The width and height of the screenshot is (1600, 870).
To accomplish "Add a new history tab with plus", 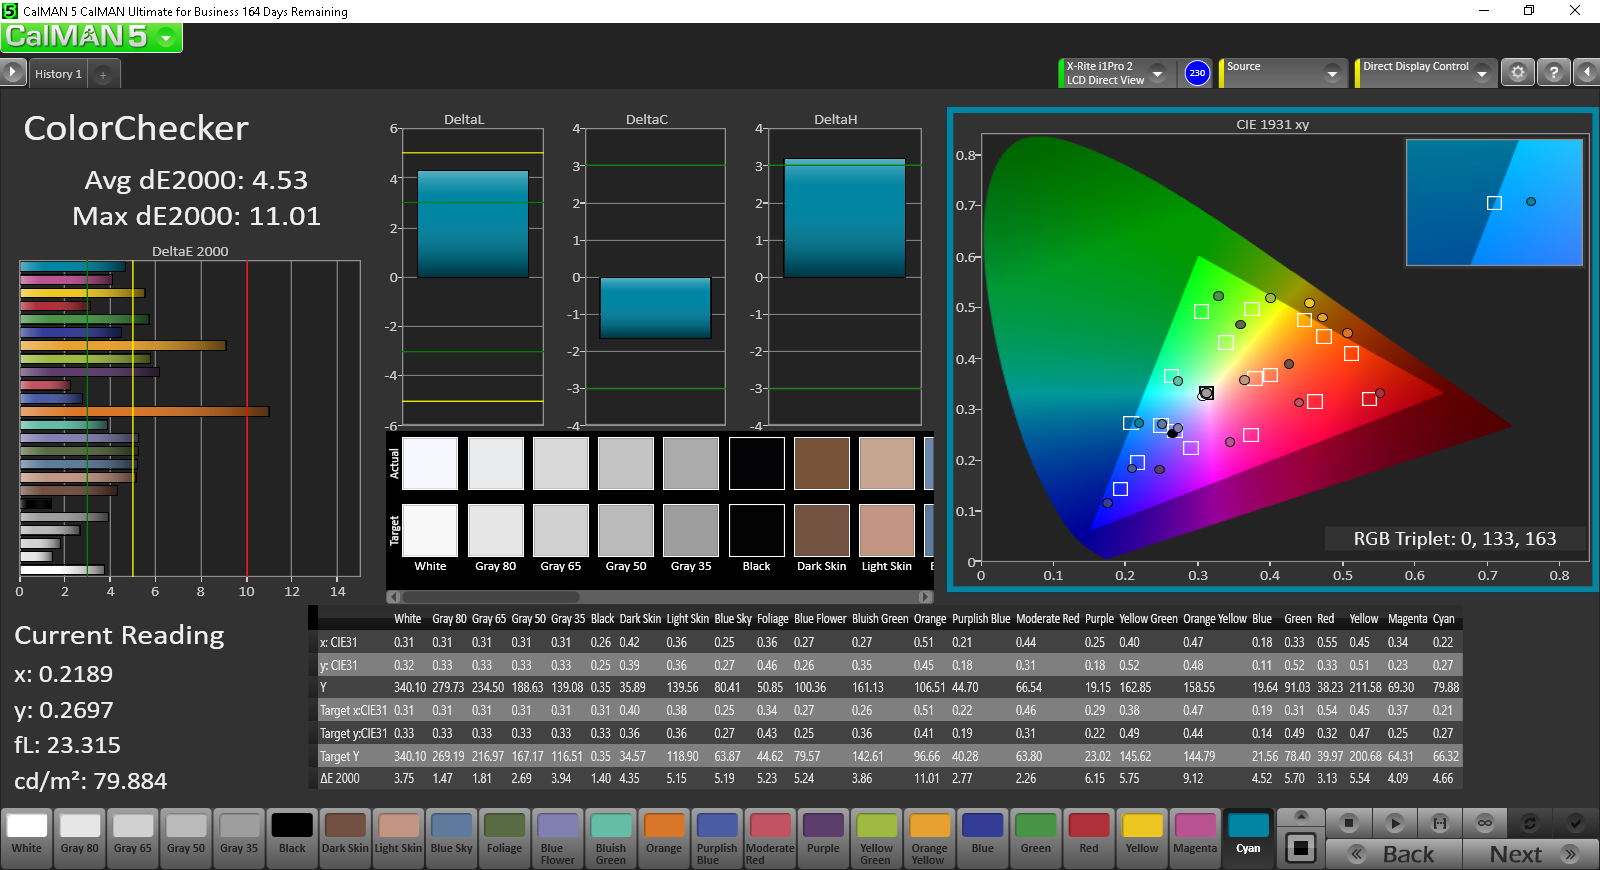I will tap(103, 75).
